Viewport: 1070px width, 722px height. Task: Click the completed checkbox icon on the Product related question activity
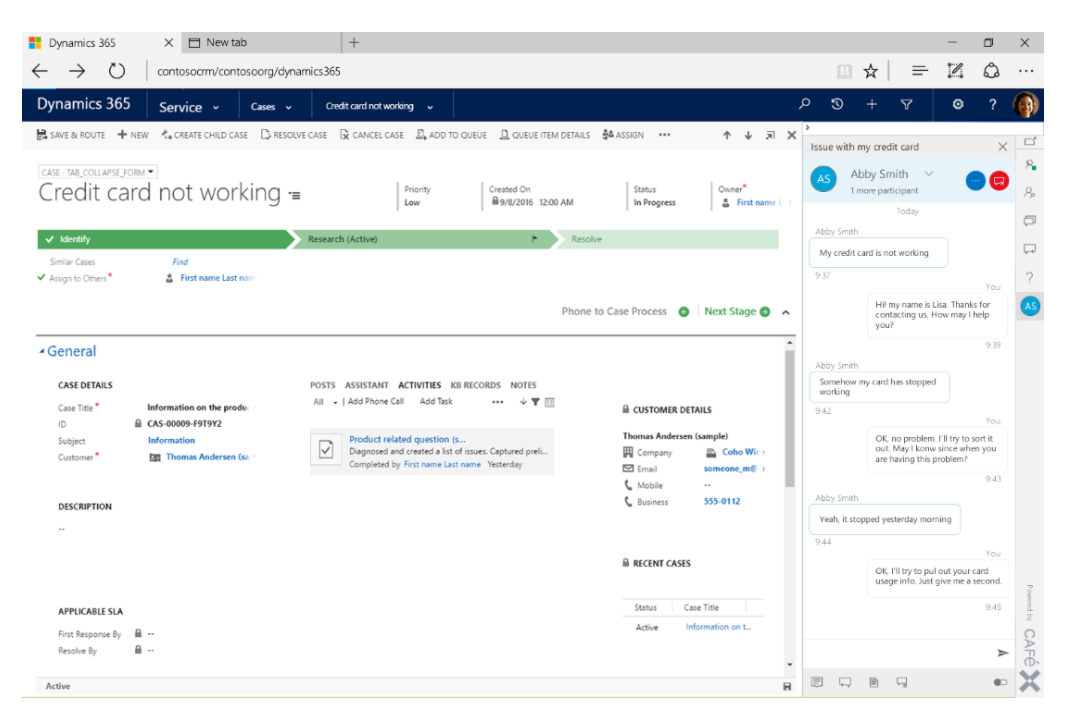(x=326, y=450)
